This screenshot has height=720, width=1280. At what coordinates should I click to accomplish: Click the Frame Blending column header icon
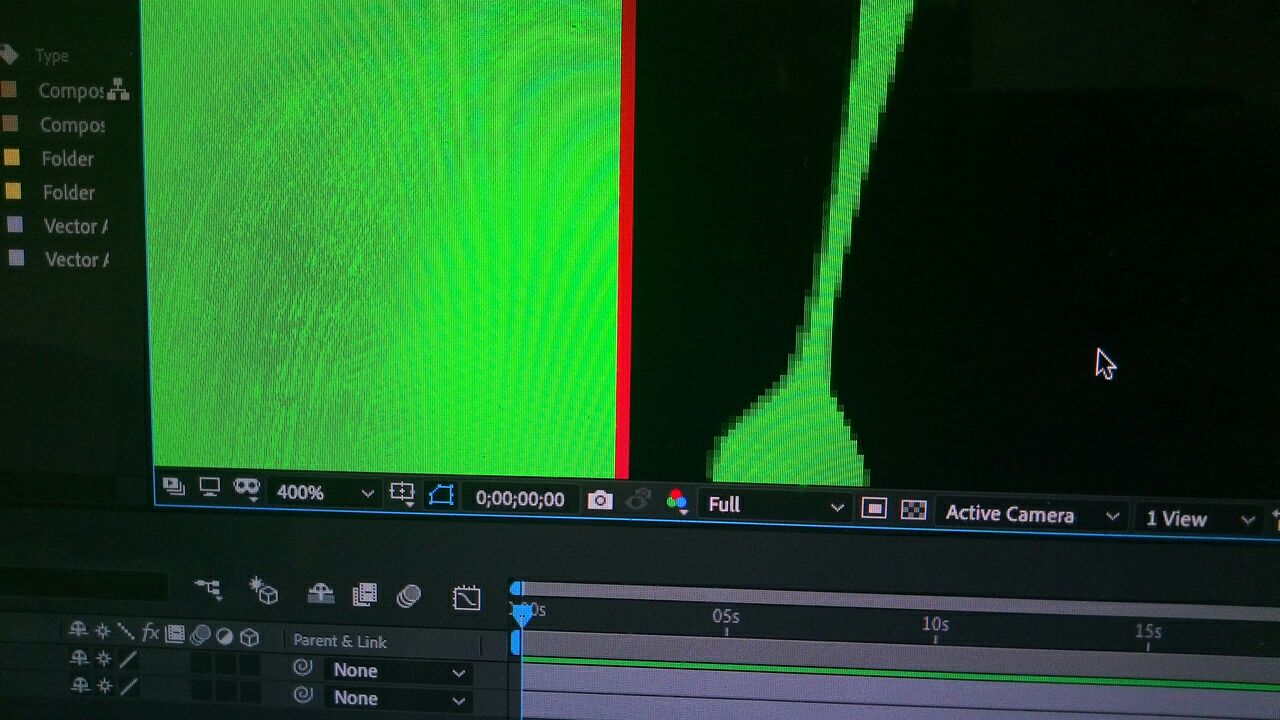click(175, 634)
